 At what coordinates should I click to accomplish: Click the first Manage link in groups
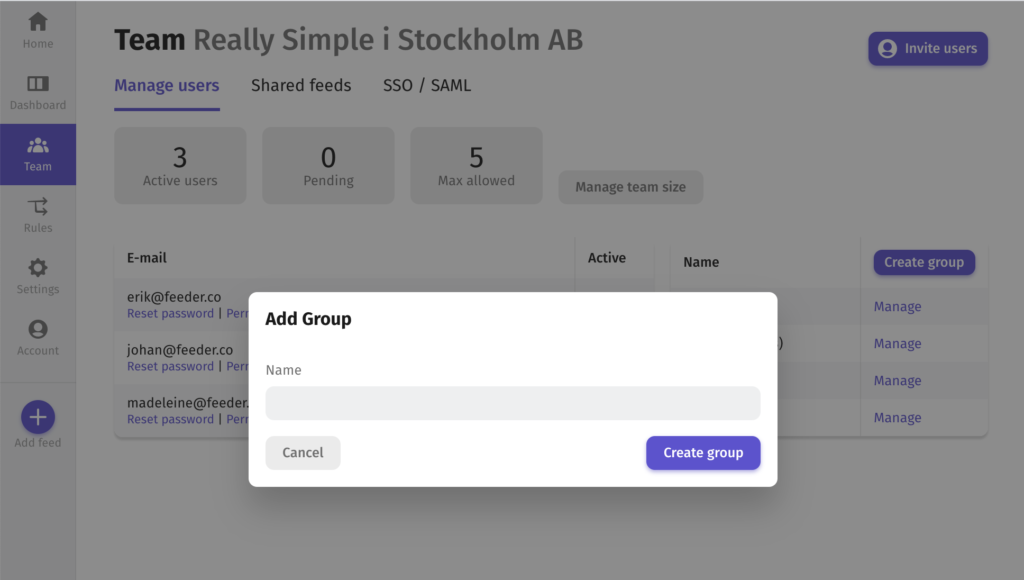[897, 307]
